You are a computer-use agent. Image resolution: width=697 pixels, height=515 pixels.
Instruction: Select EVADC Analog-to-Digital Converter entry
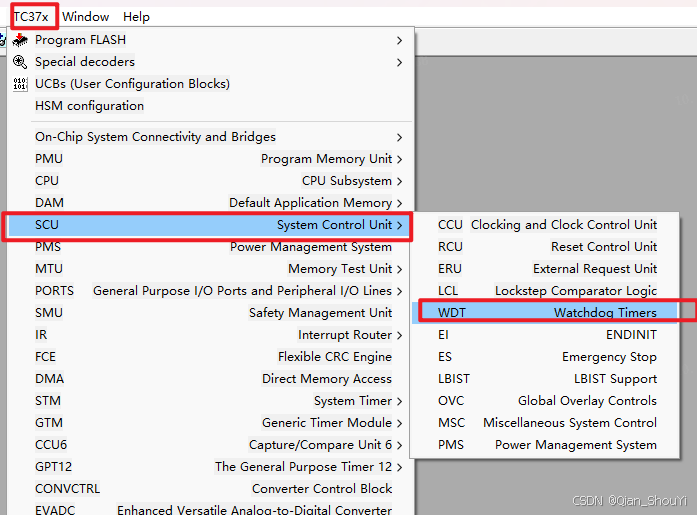(x=211, y=510)
